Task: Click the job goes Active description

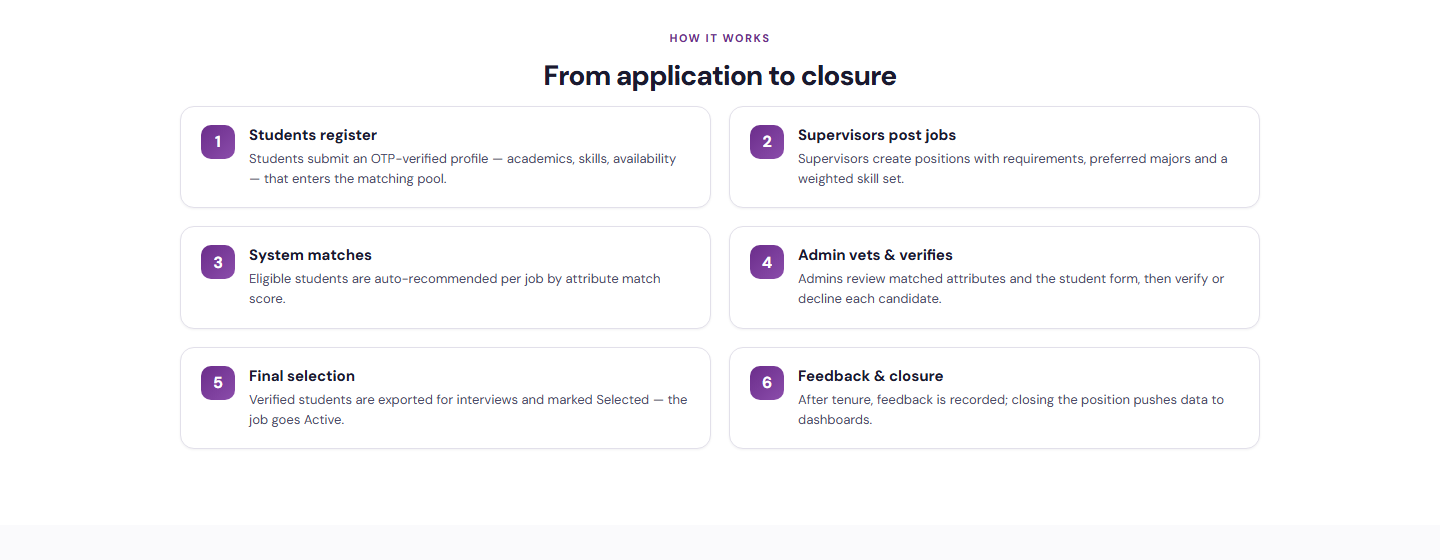Action: [468, 410]
